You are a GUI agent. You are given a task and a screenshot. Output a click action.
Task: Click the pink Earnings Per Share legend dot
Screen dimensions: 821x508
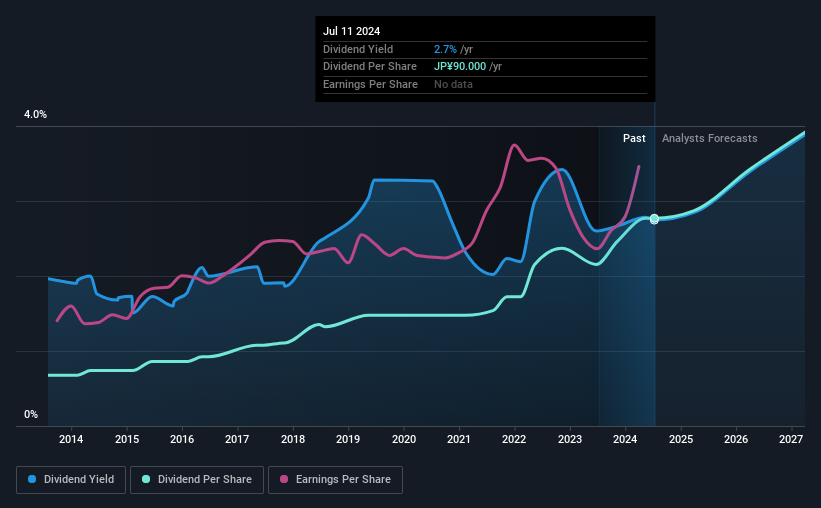pos(284,479)
